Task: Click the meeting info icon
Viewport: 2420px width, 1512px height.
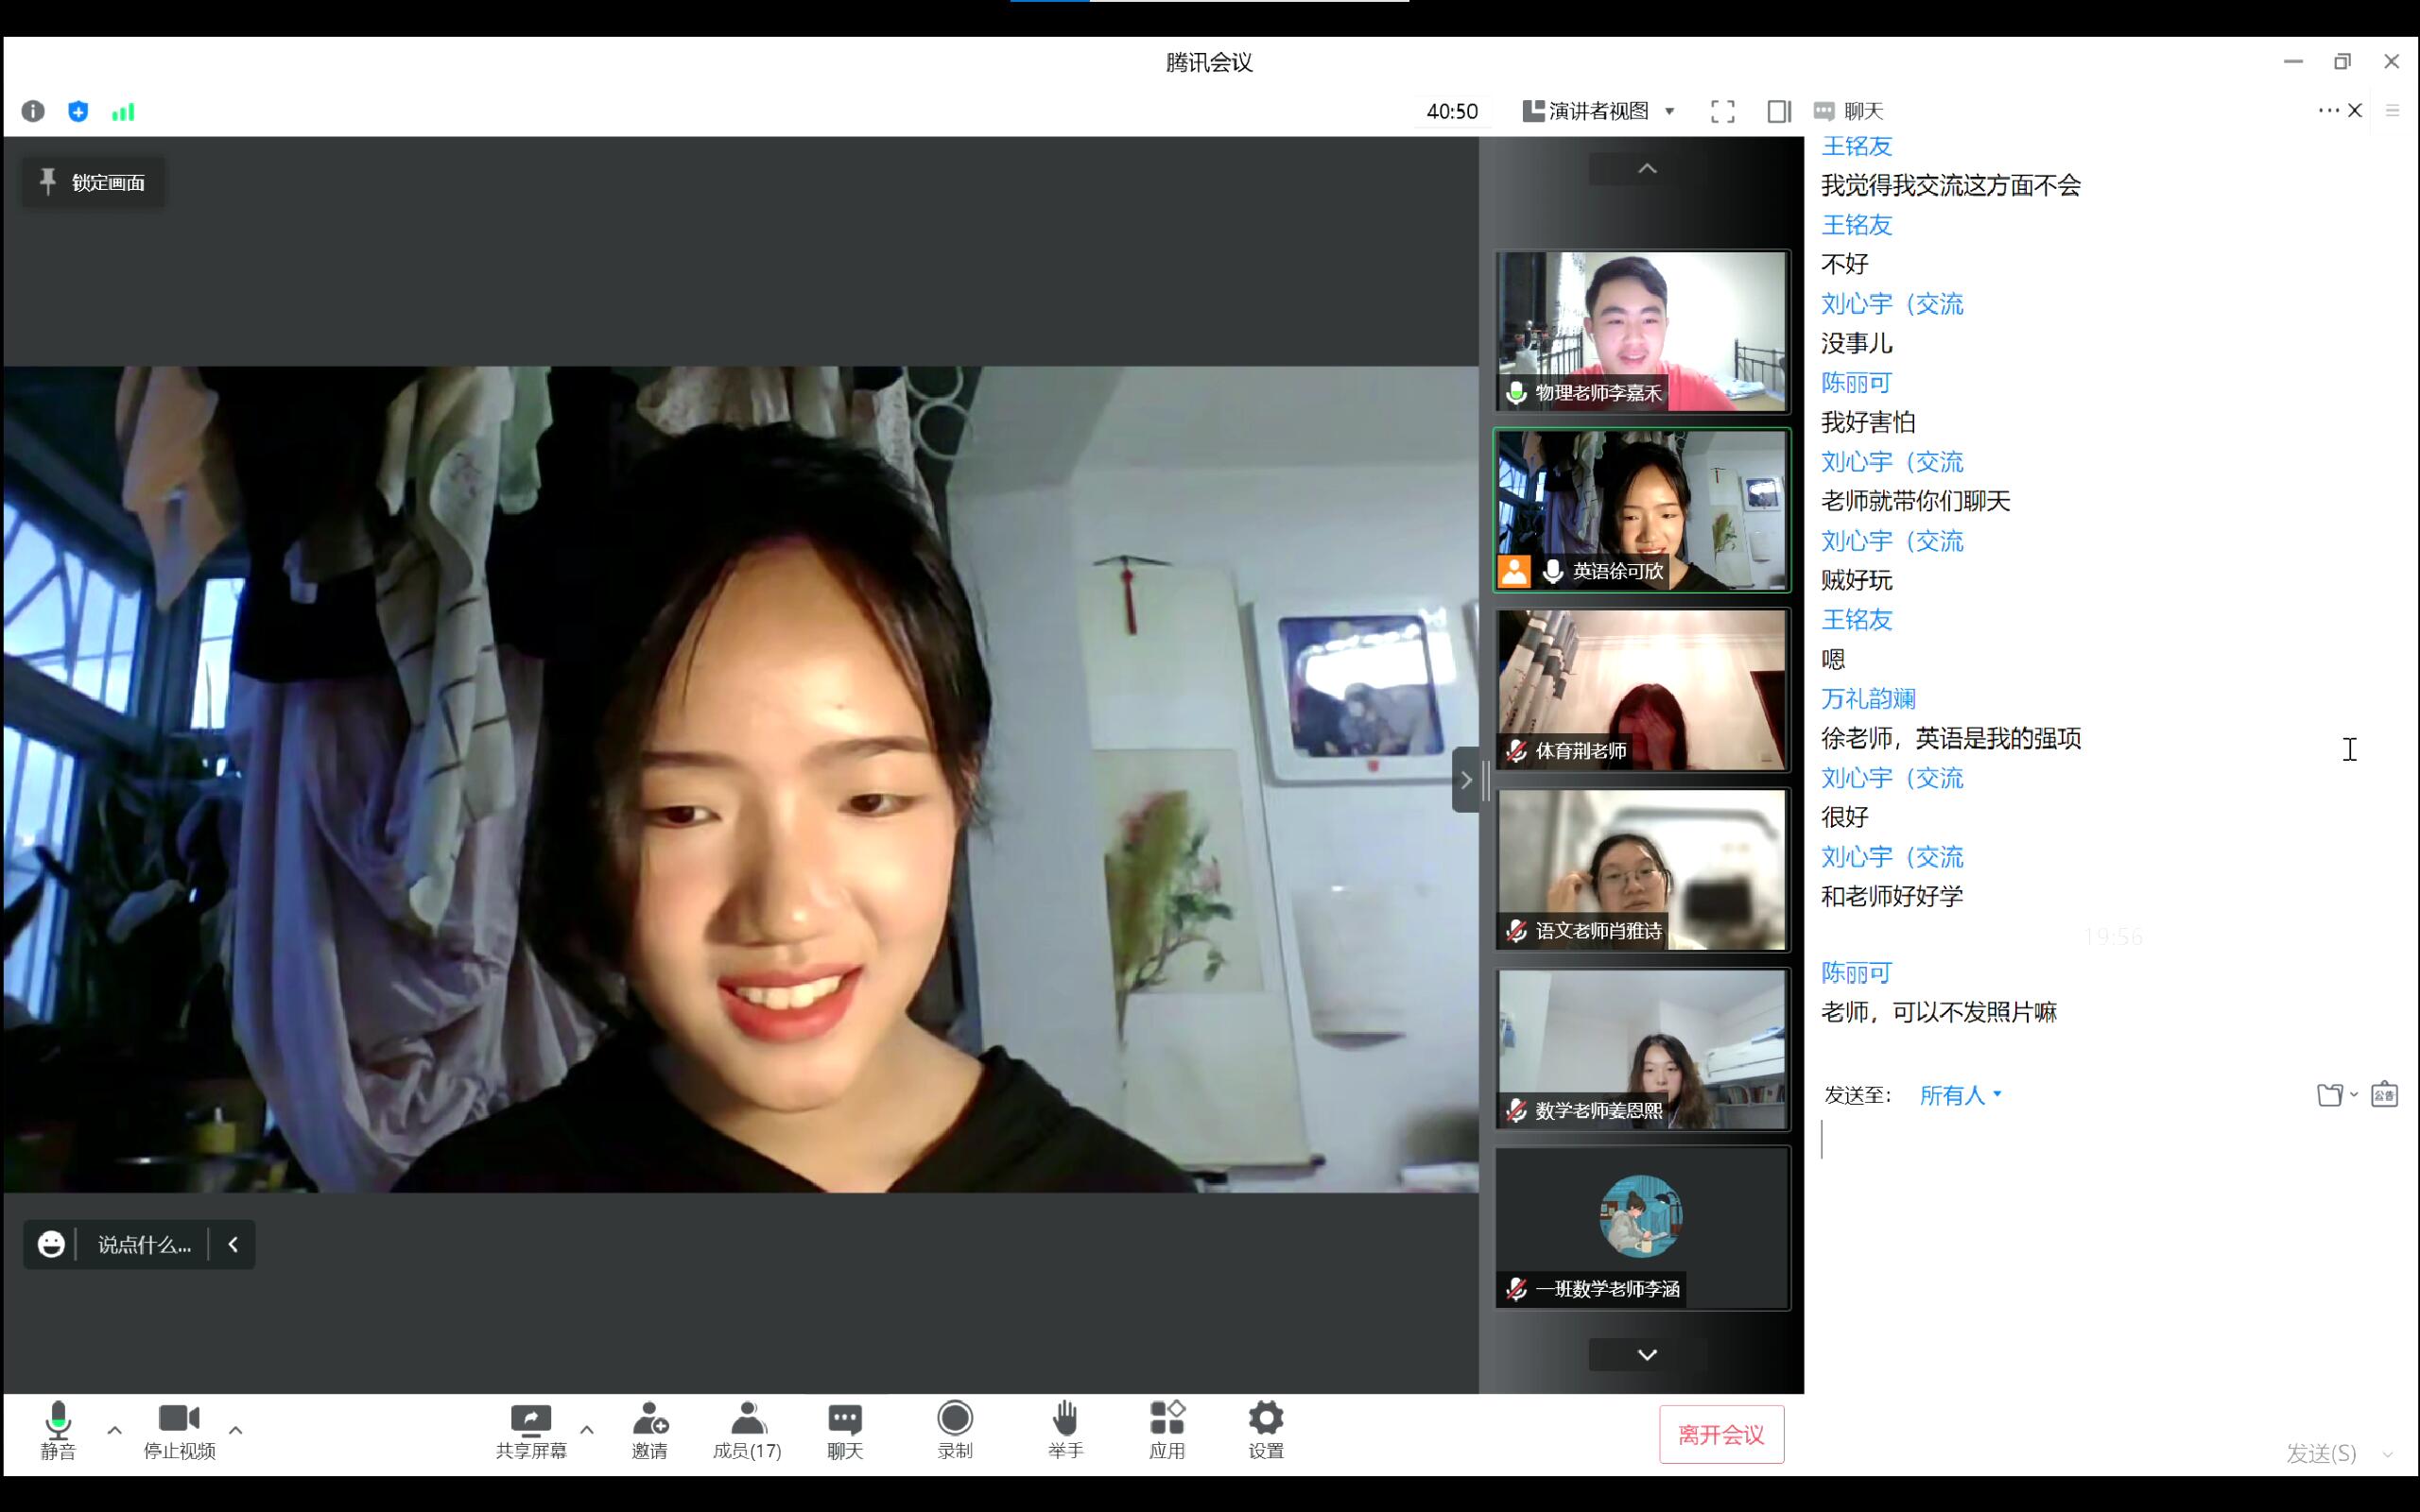Action: click(x=33, y=111)
